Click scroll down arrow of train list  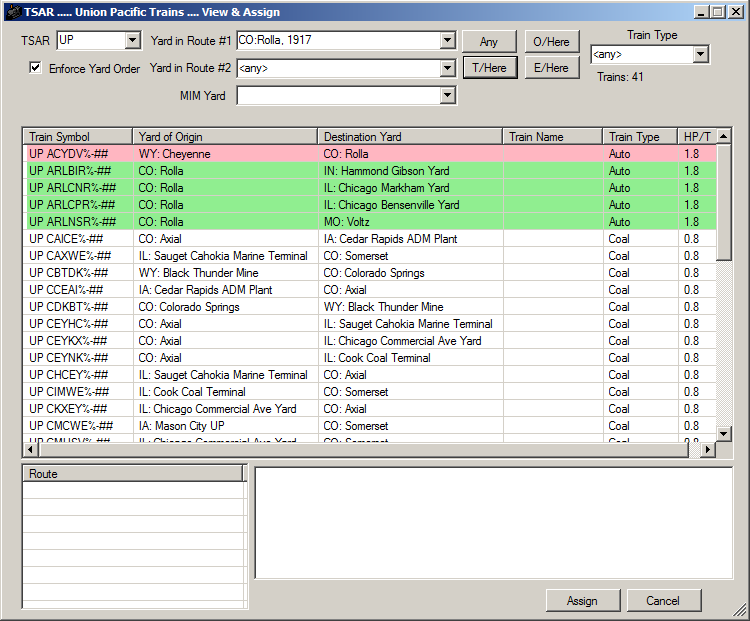[724, 433]
